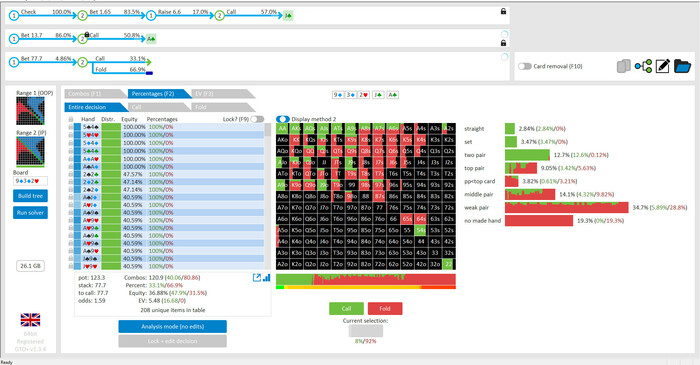Image resolution: width=700 pixels, height=365 pixels.
Task: Select the grey Call filter tab
Action: click(x=159, y=107)
